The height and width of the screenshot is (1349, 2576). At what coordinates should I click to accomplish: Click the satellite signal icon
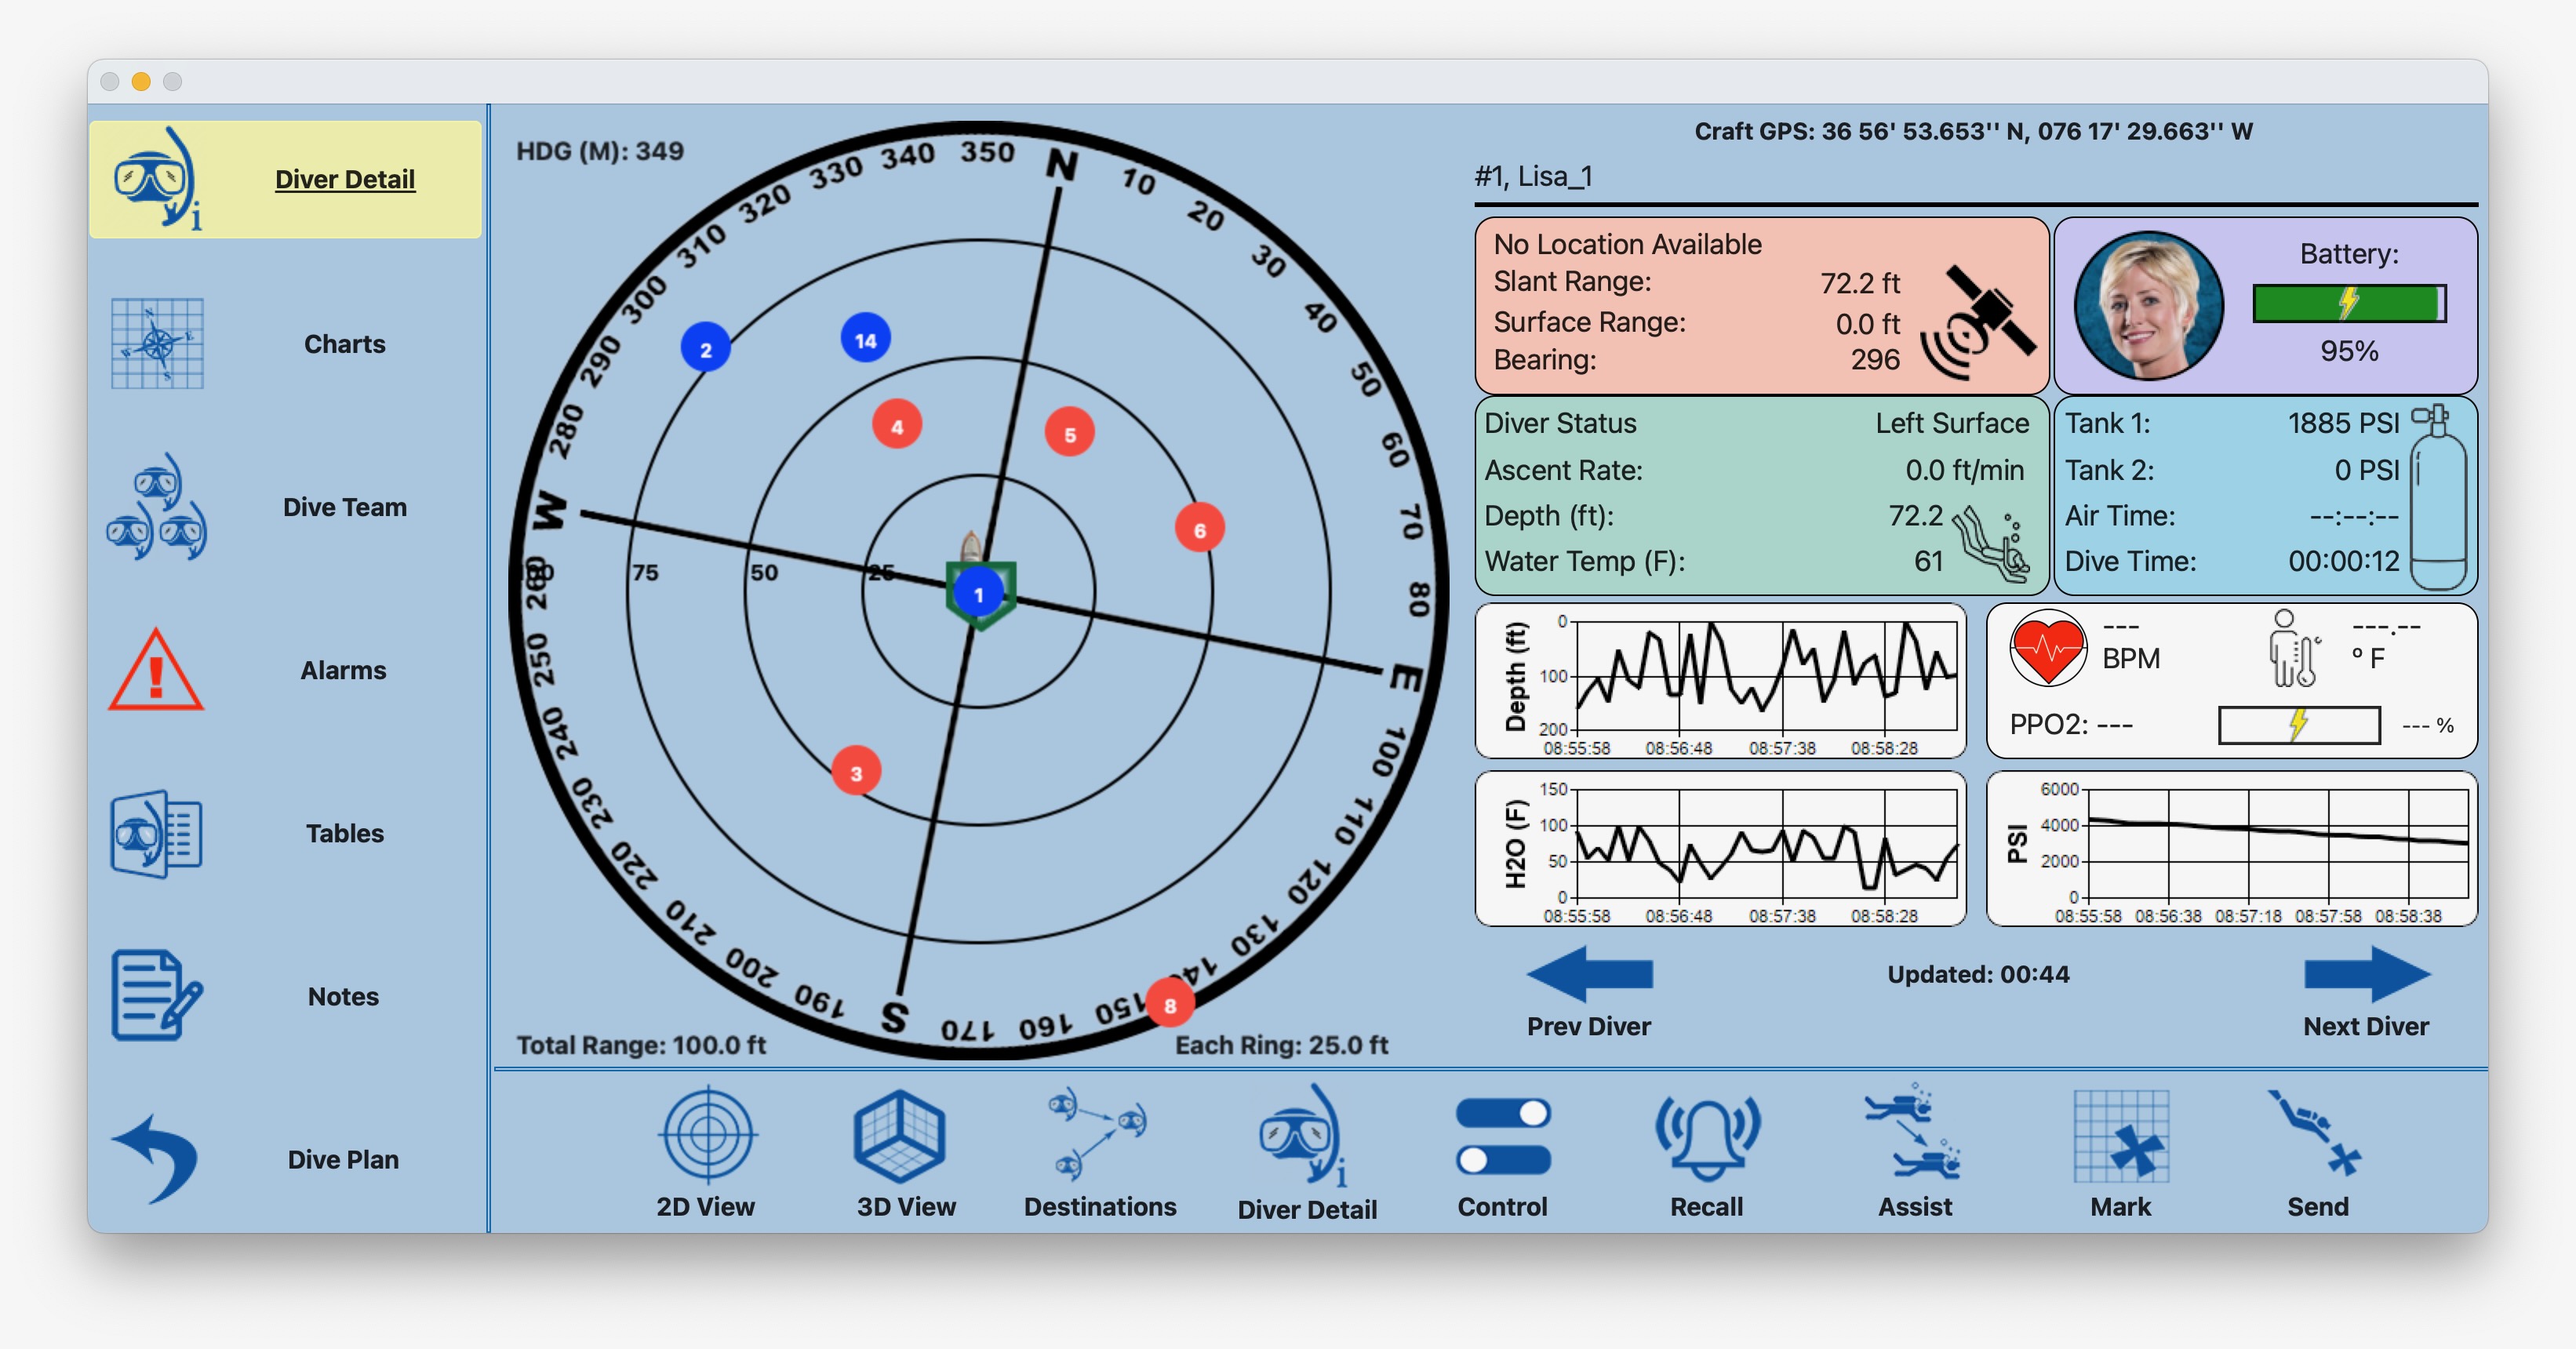[1977, 323]
